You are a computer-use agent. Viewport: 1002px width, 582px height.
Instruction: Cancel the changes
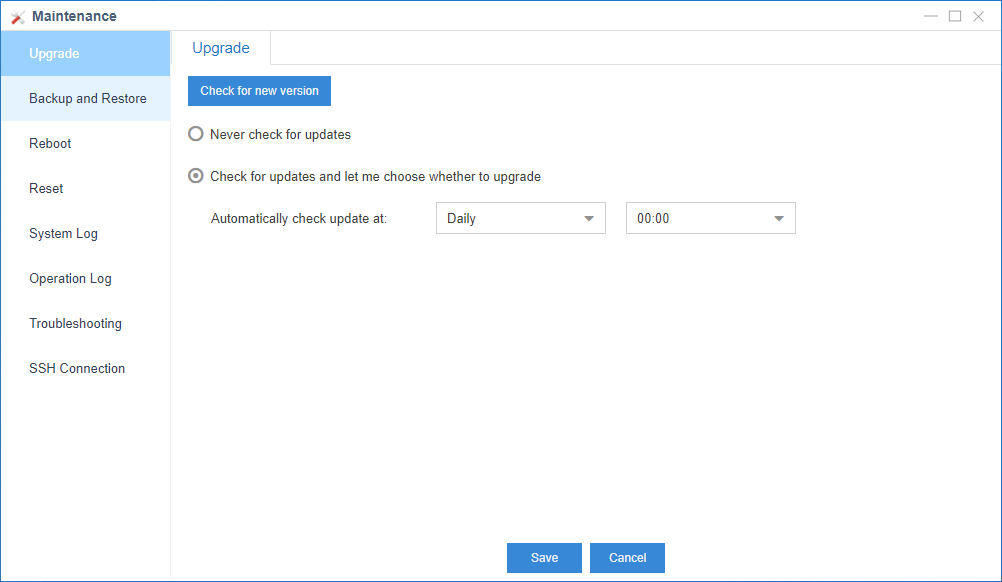627,558
